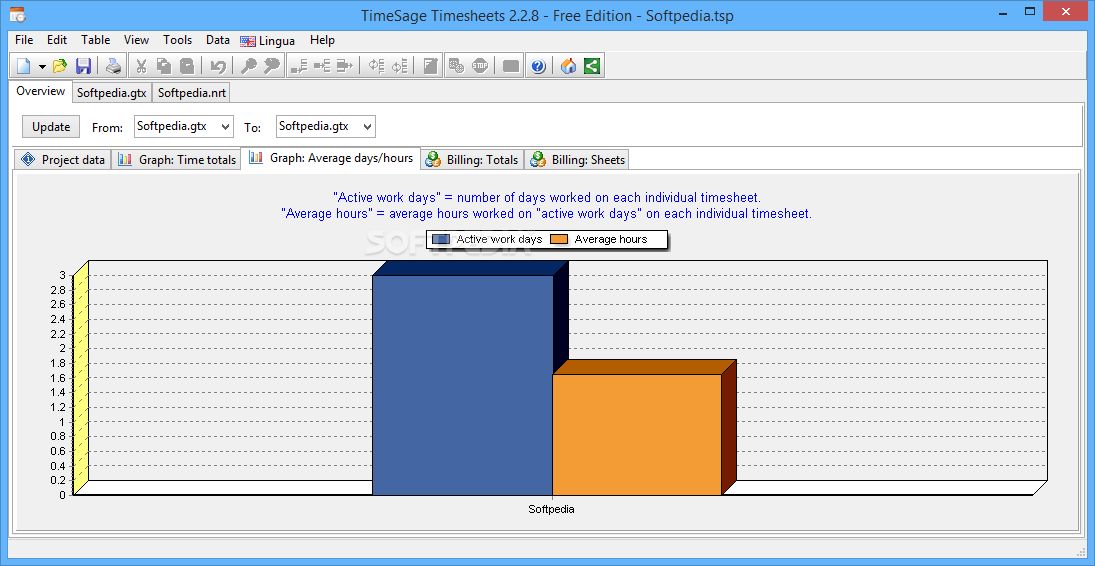Save the project with the floppy icon
Image resolution: width=1095 pixels, height=566 pixels.
84,66
